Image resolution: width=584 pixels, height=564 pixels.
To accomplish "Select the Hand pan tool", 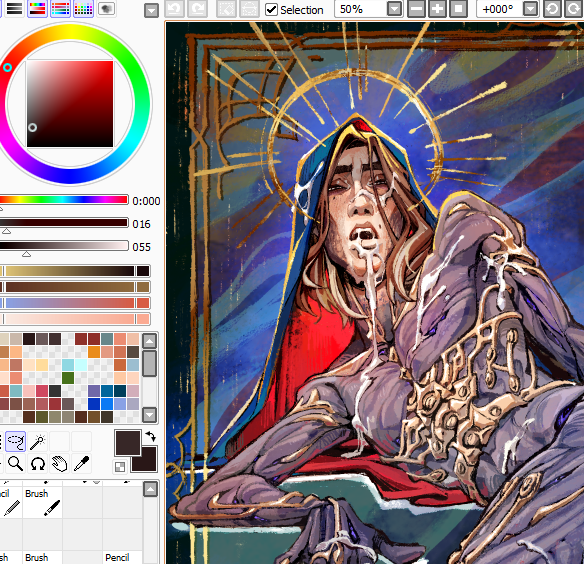I will pyautogui.click(x=59, y=464).
